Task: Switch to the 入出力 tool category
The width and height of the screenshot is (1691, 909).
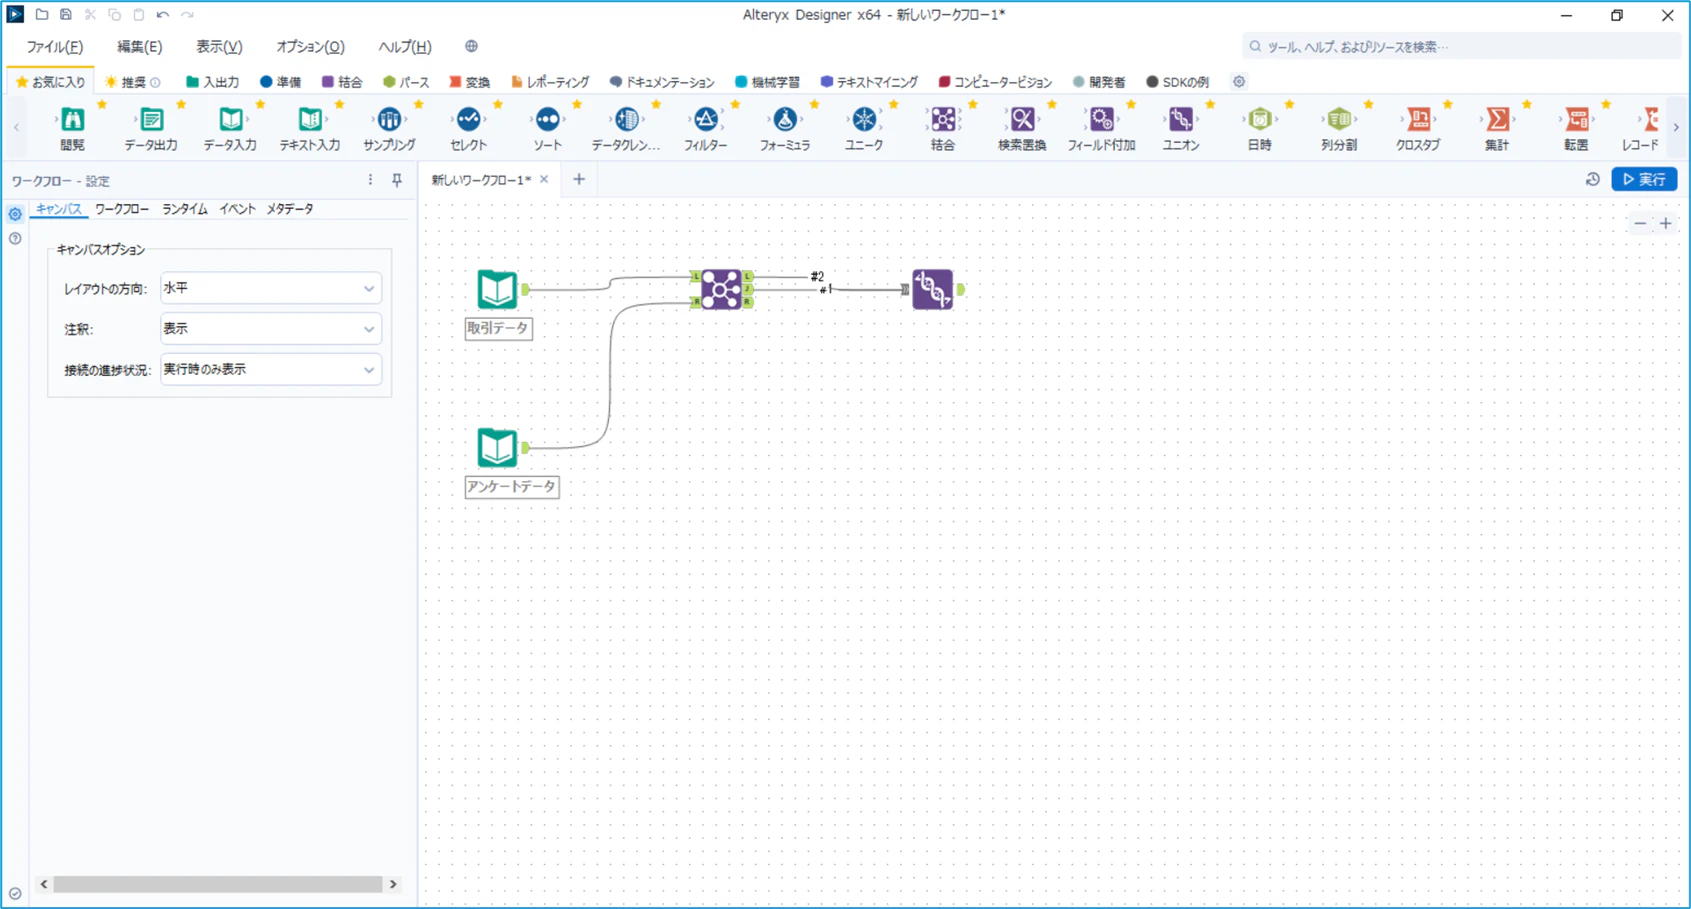Action: point(212,82)
